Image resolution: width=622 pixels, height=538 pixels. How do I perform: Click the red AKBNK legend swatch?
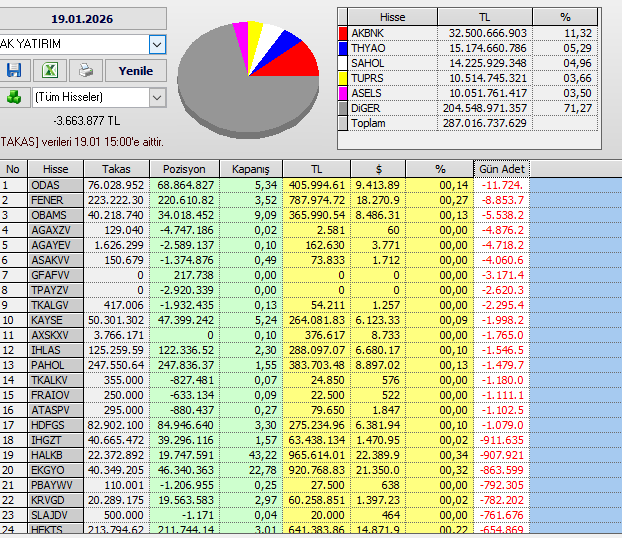[x=343, y=33]
